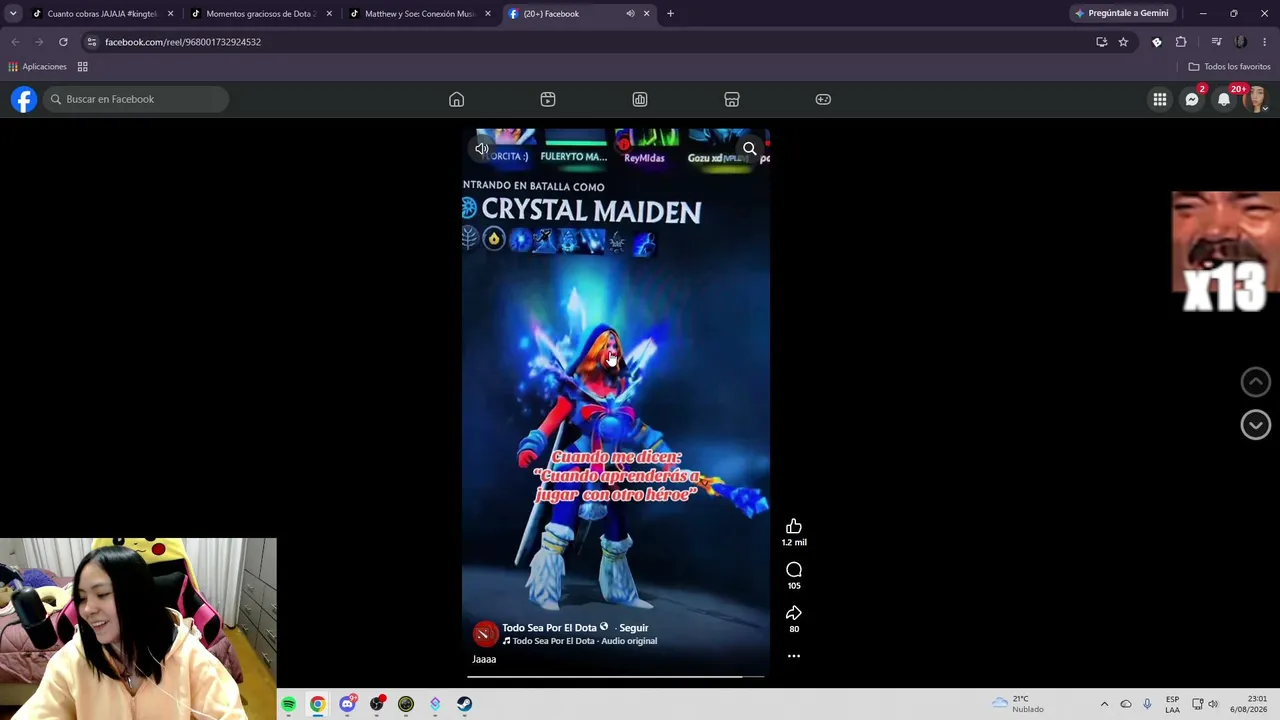
Task: Open the browser extensions puzzle icon
Action: 1181,42
